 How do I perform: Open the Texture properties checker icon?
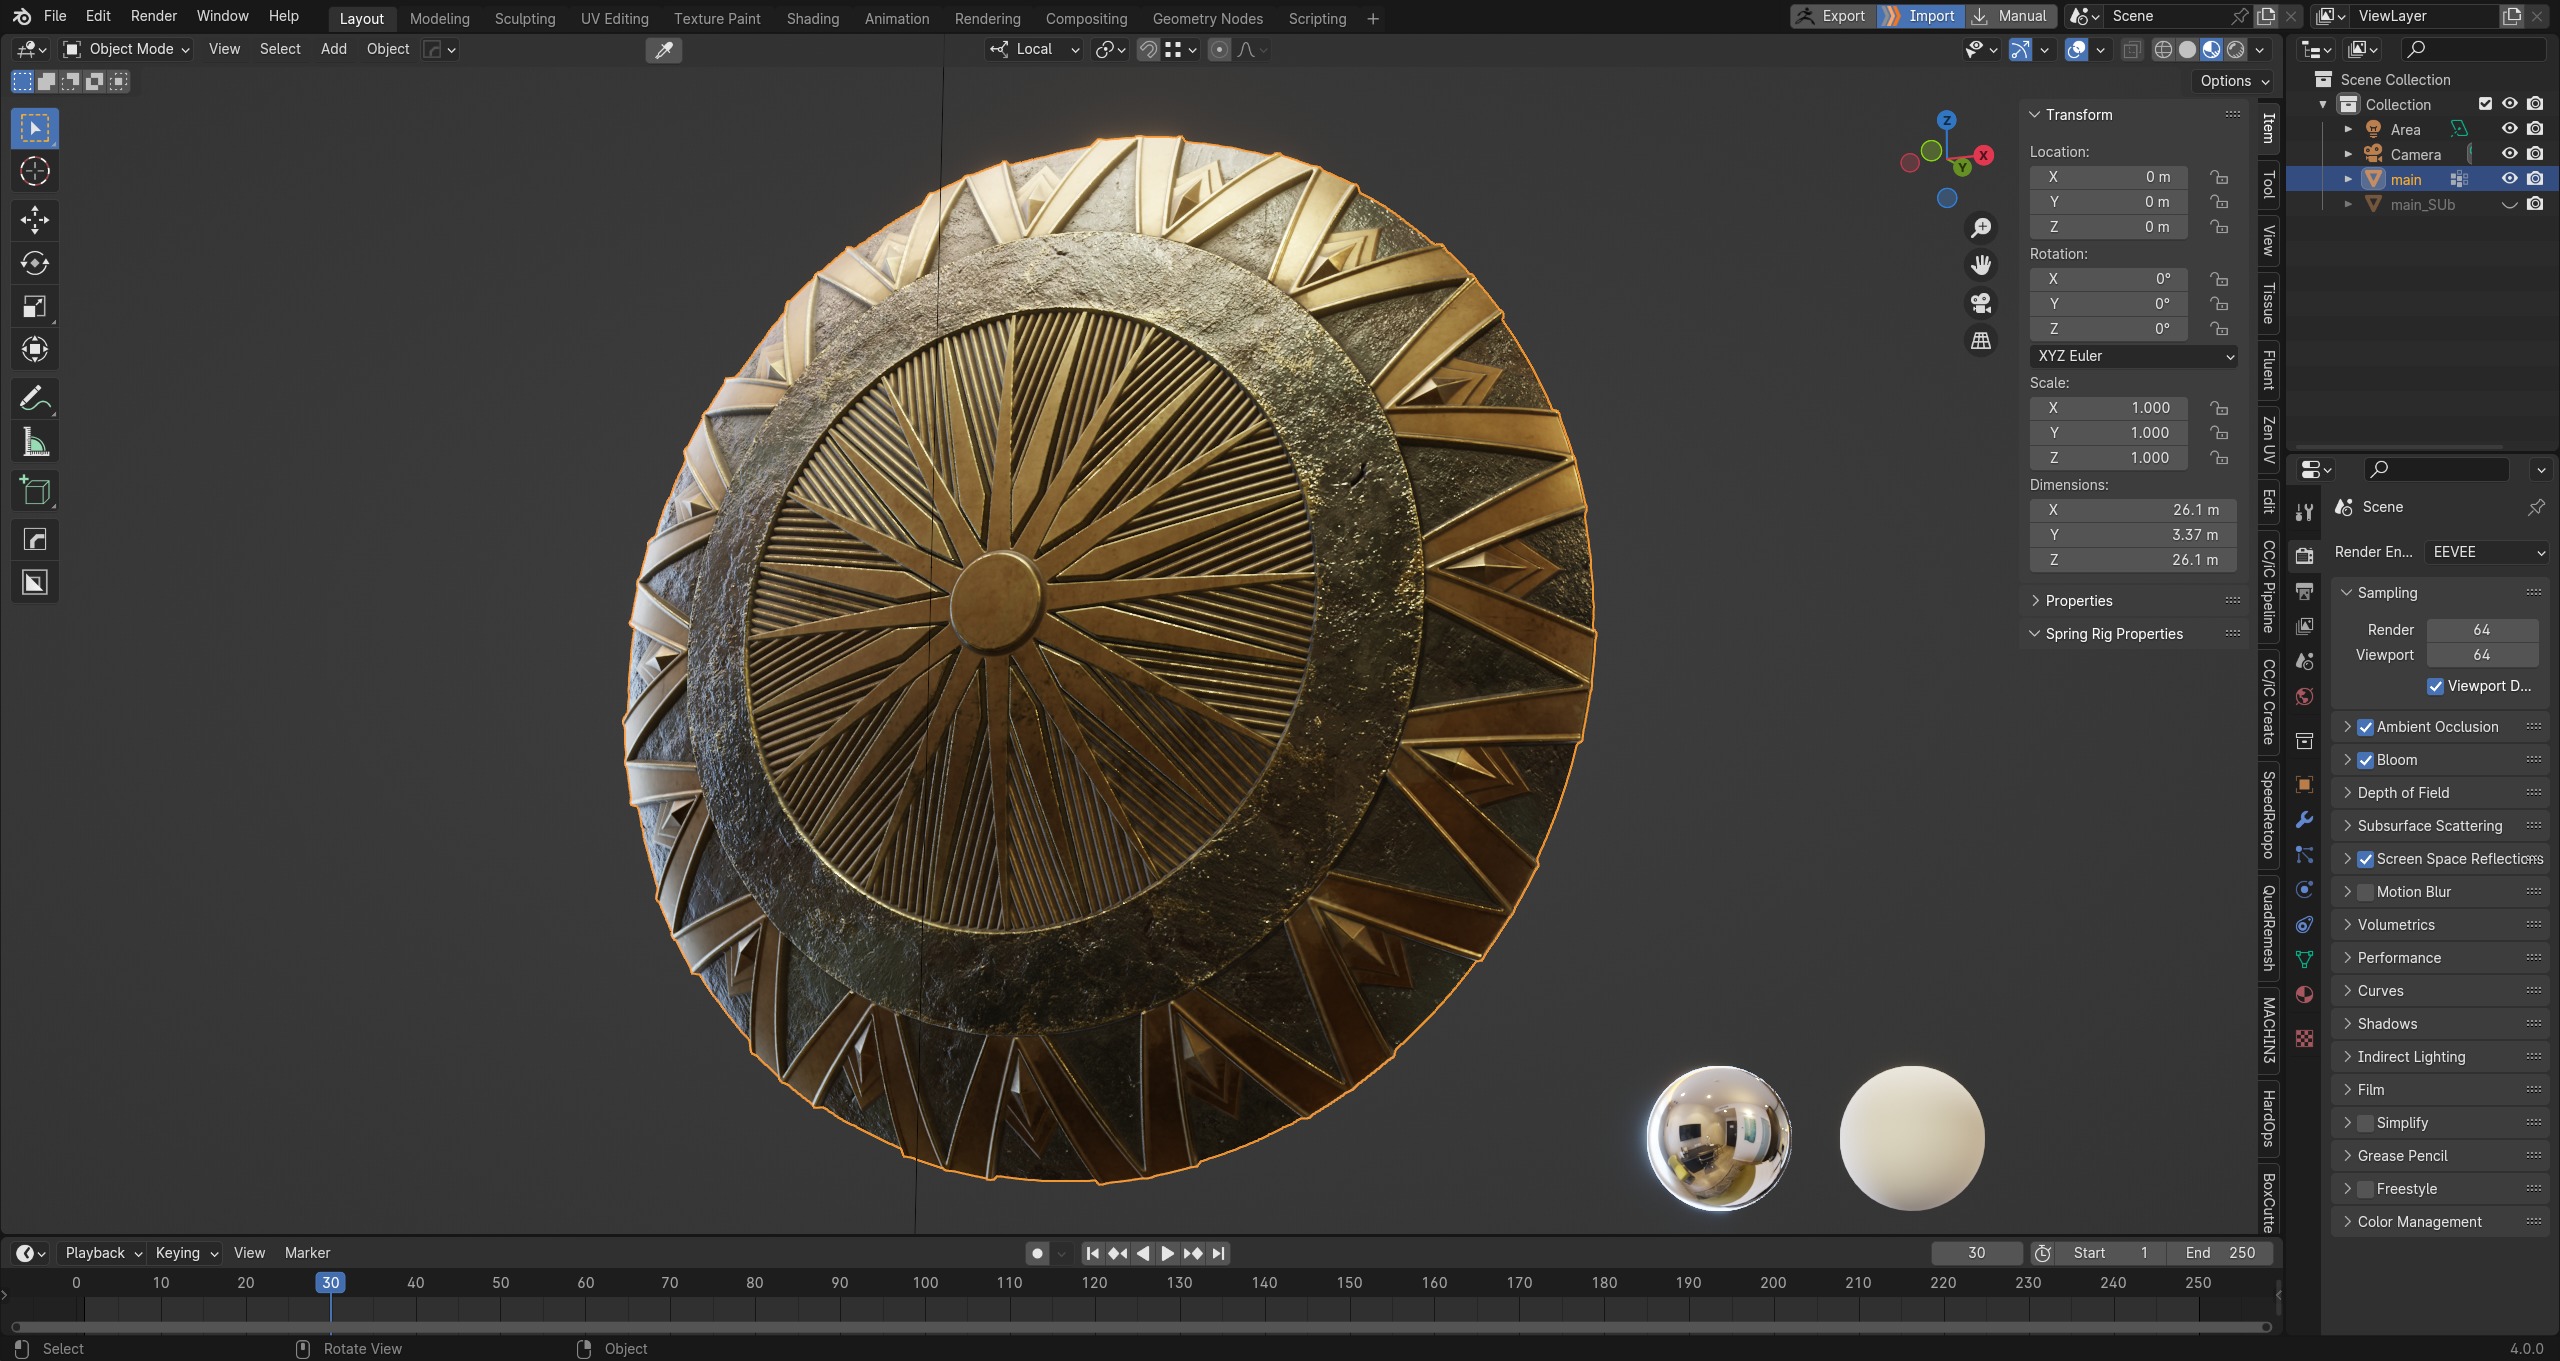coord(2305,1038)
